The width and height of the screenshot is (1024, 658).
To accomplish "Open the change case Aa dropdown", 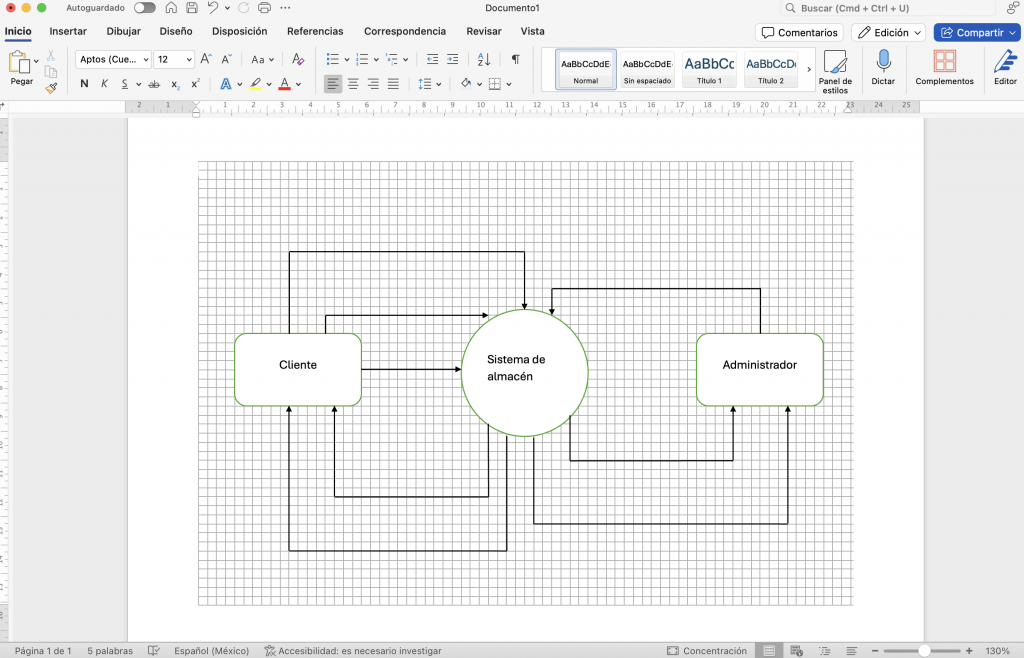I will point(262,59).
